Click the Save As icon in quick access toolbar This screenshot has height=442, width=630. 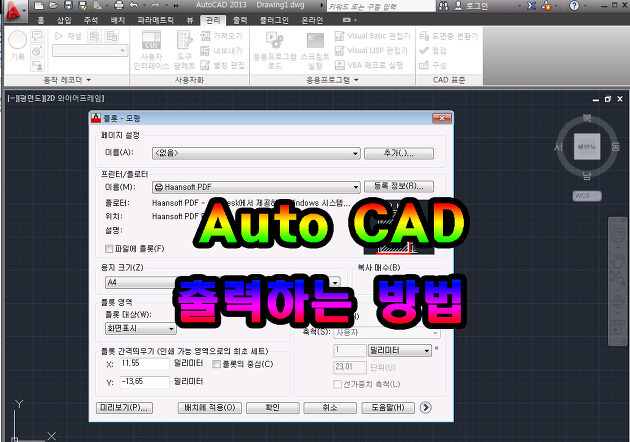[x=83, y=6]
